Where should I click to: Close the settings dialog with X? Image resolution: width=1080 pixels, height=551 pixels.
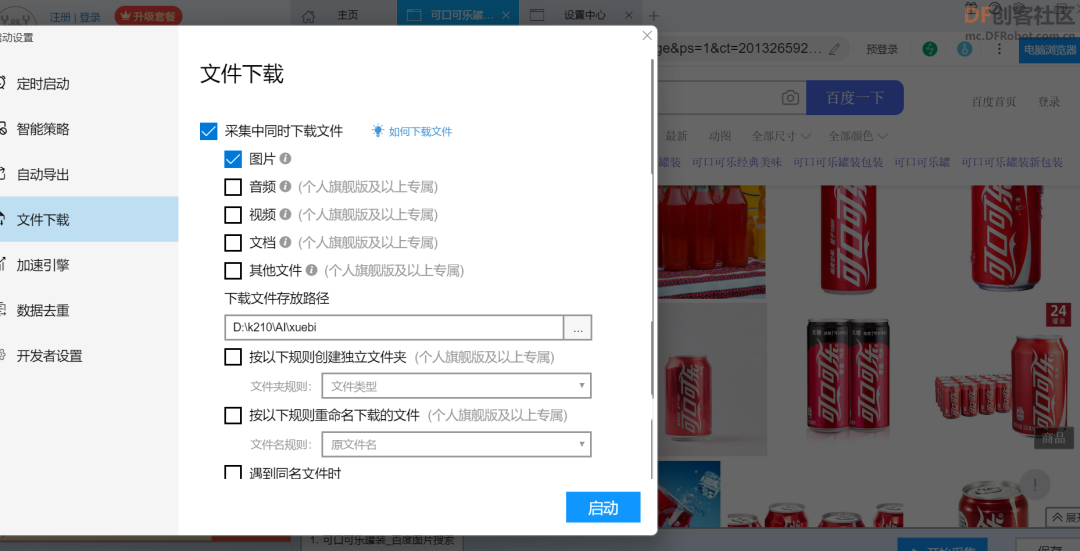(x=647, y=36)
